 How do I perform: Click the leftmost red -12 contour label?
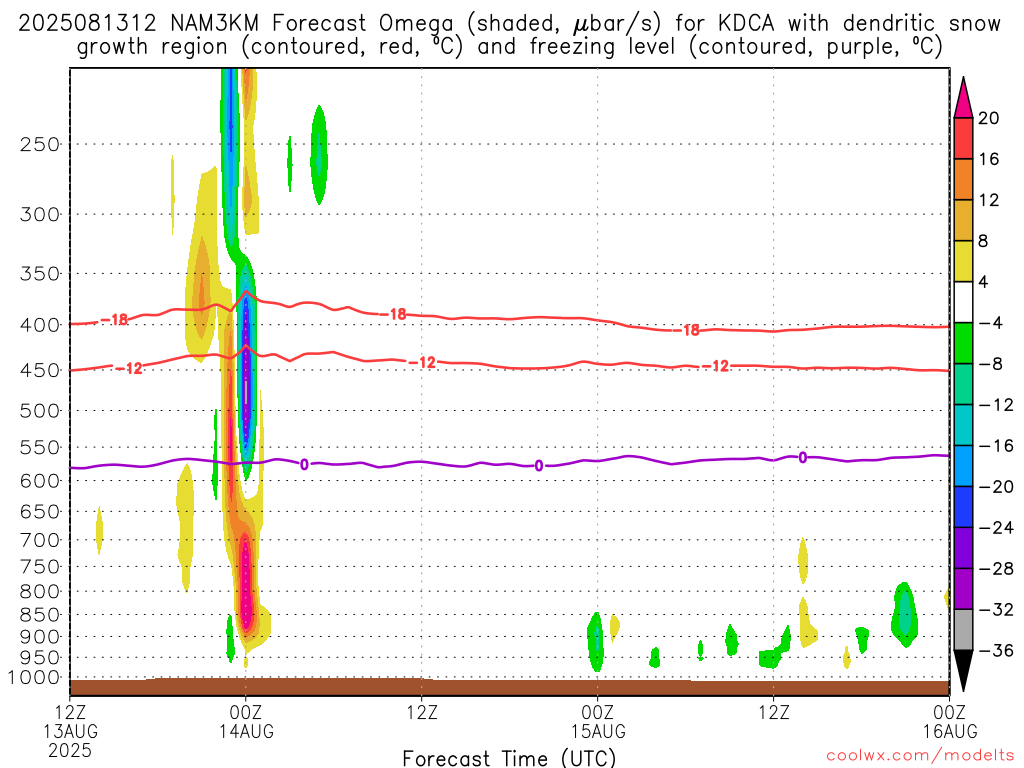[x=131, y=369]
